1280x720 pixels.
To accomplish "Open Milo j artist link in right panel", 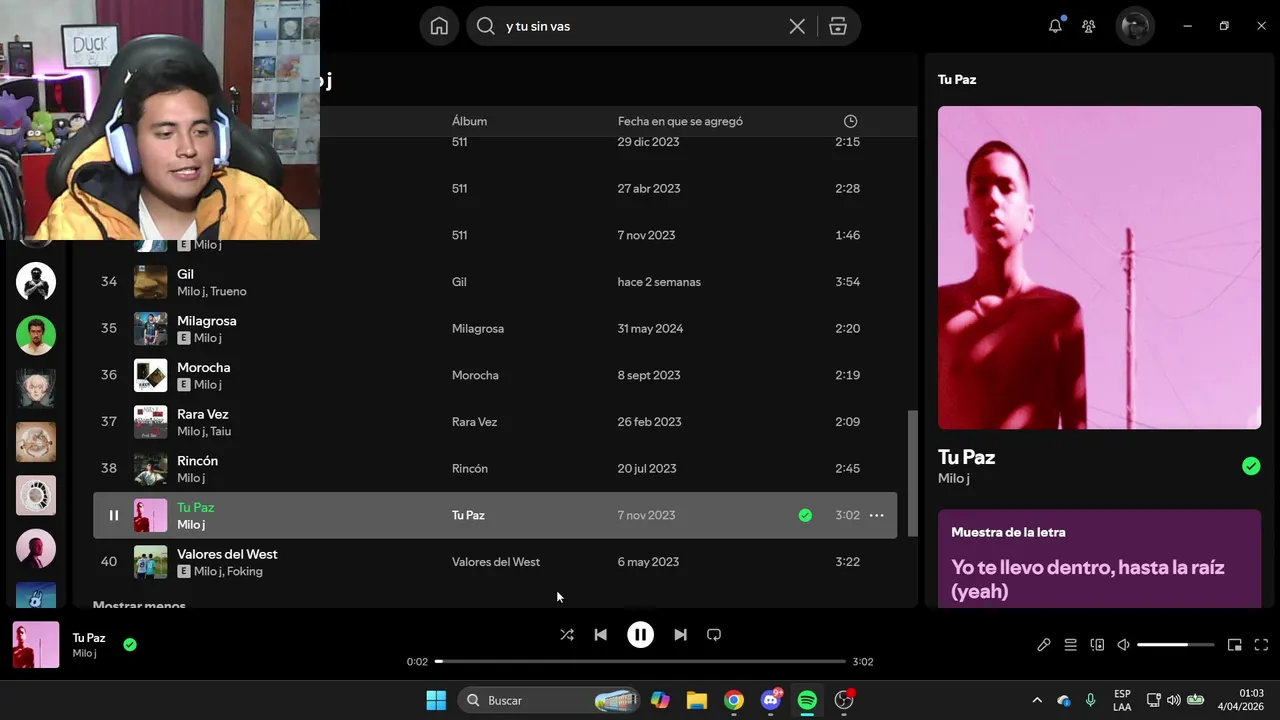I will click(954, 479).
